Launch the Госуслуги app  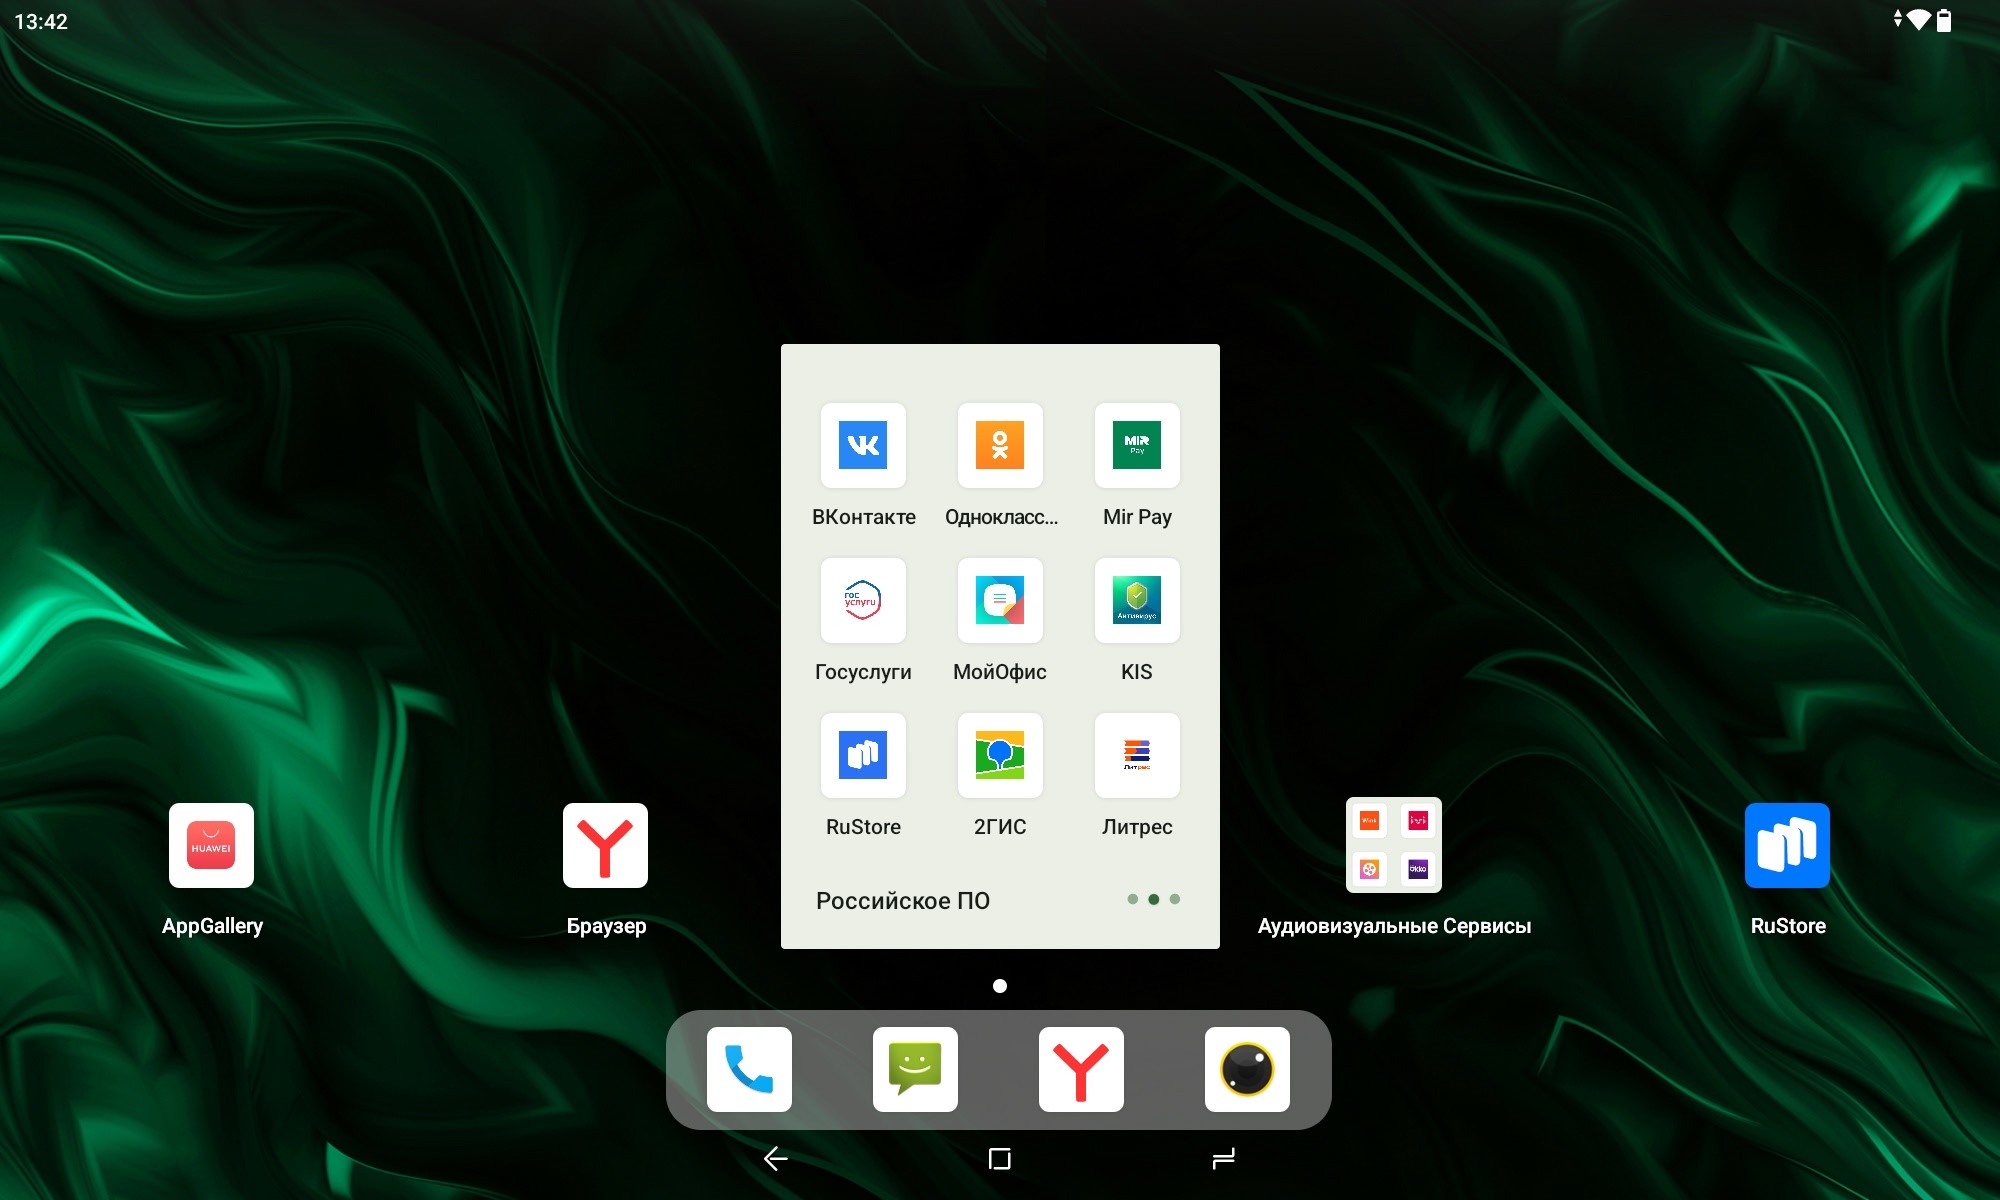point(863,601)
